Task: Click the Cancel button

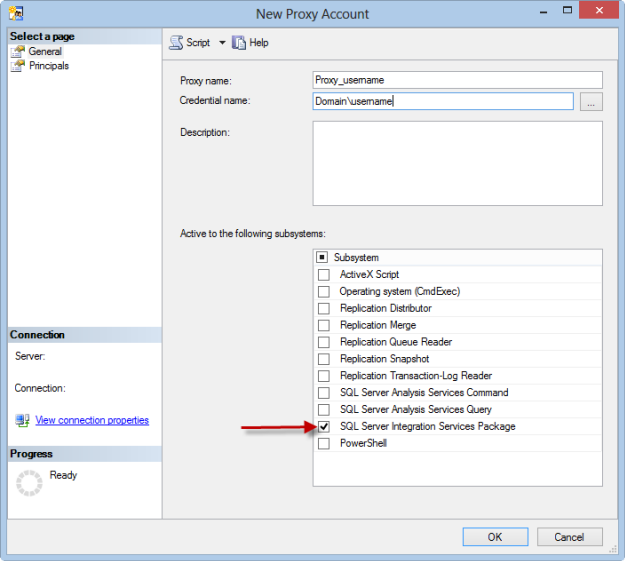Action: [x=569, y=537]
